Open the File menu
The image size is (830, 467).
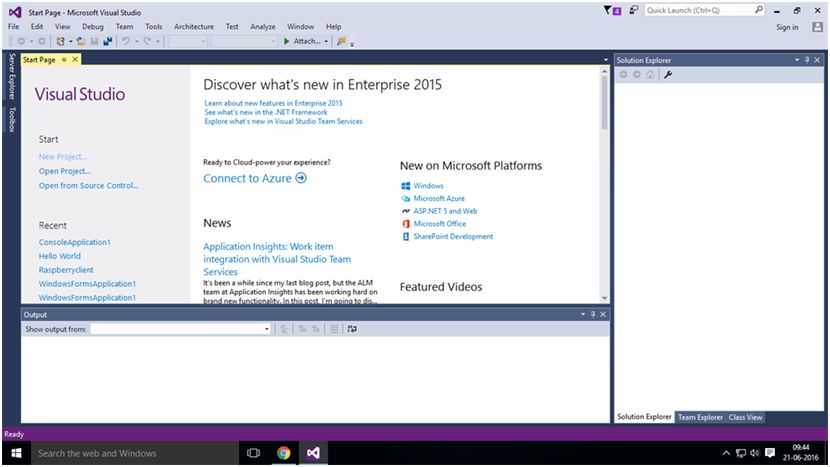pyautogui.click(x=13, y=26)
